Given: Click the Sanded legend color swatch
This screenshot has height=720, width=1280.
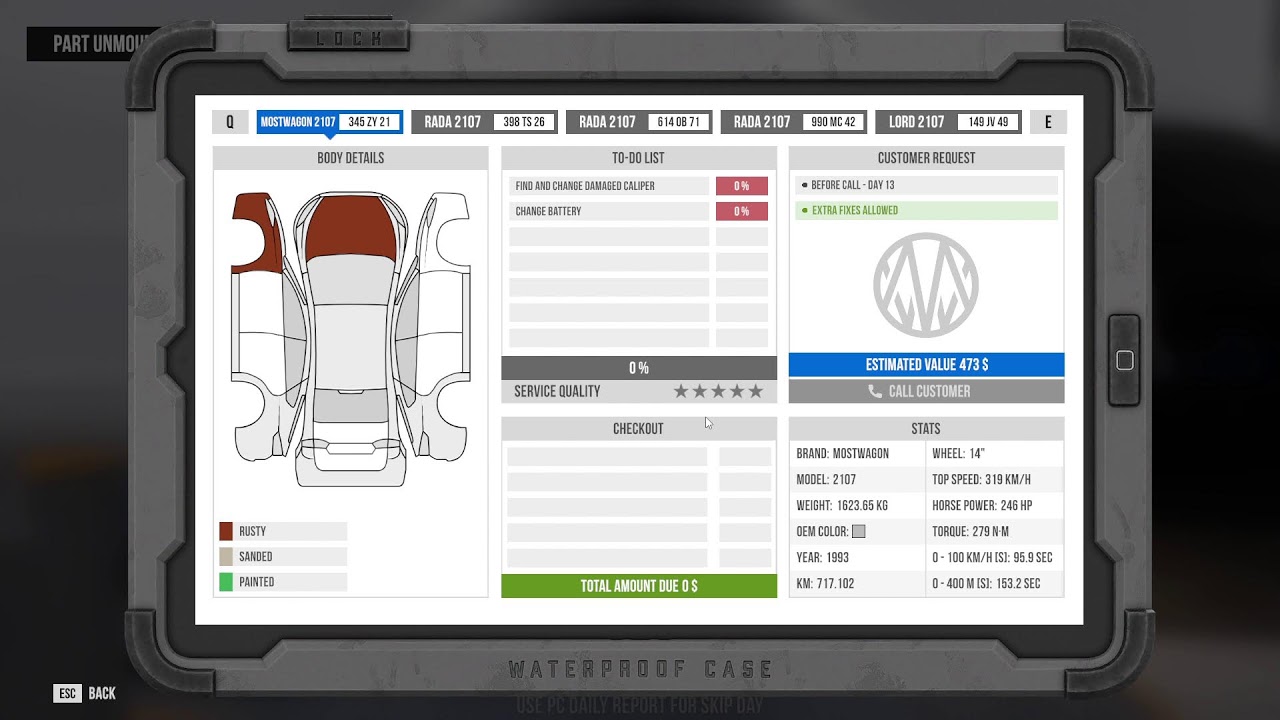Looking at the screenshot, I should click(226, 557).
